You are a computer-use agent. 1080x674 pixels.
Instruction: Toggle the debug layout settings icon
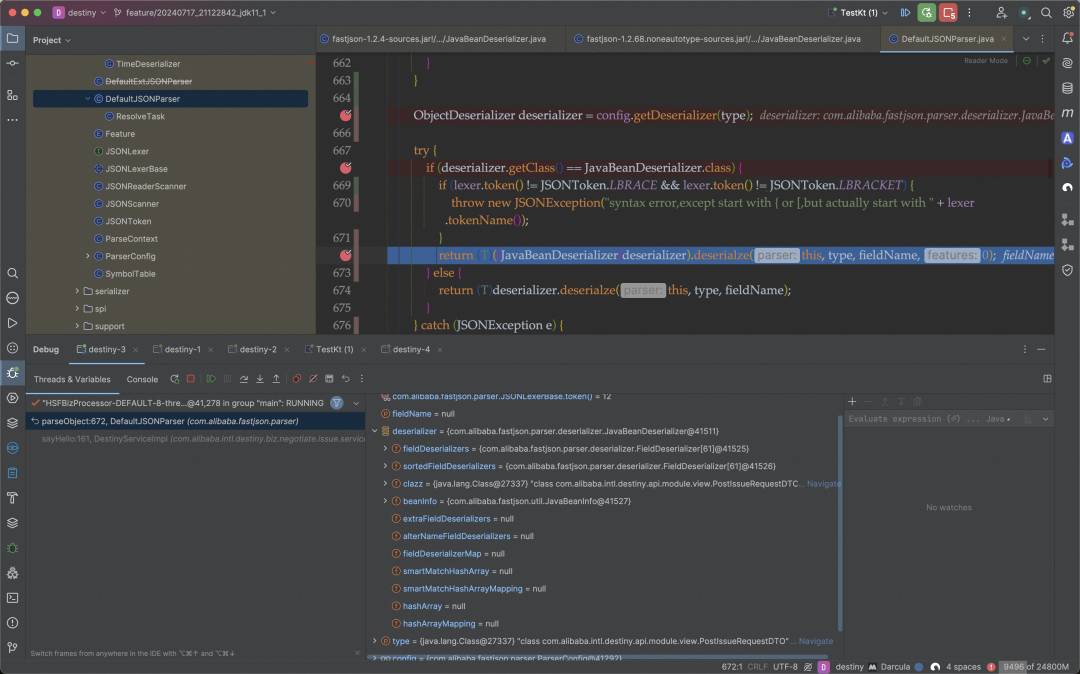(1047, 379)
